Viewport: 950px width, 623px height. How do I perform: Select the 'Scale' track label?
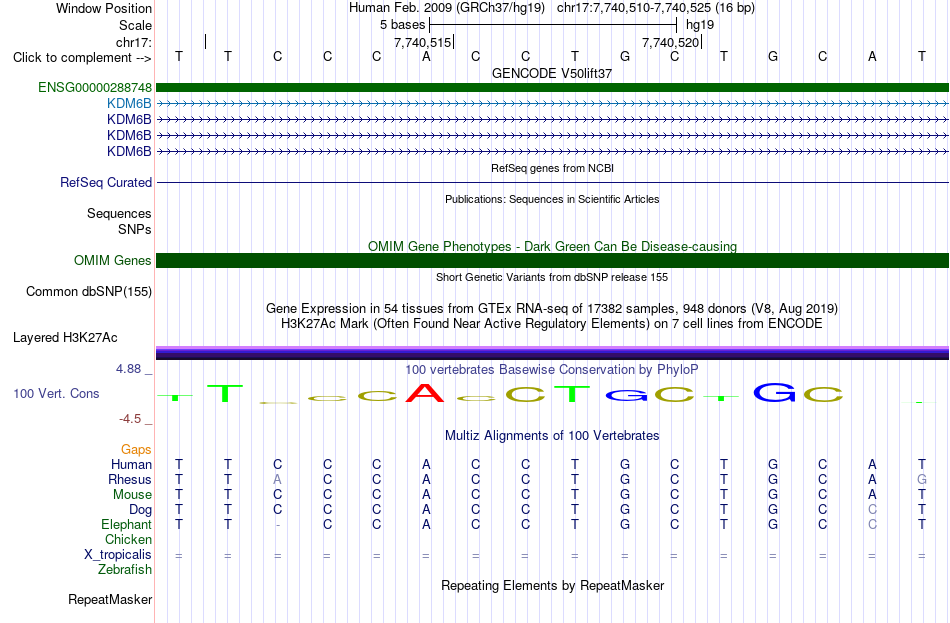pos(135,25)
